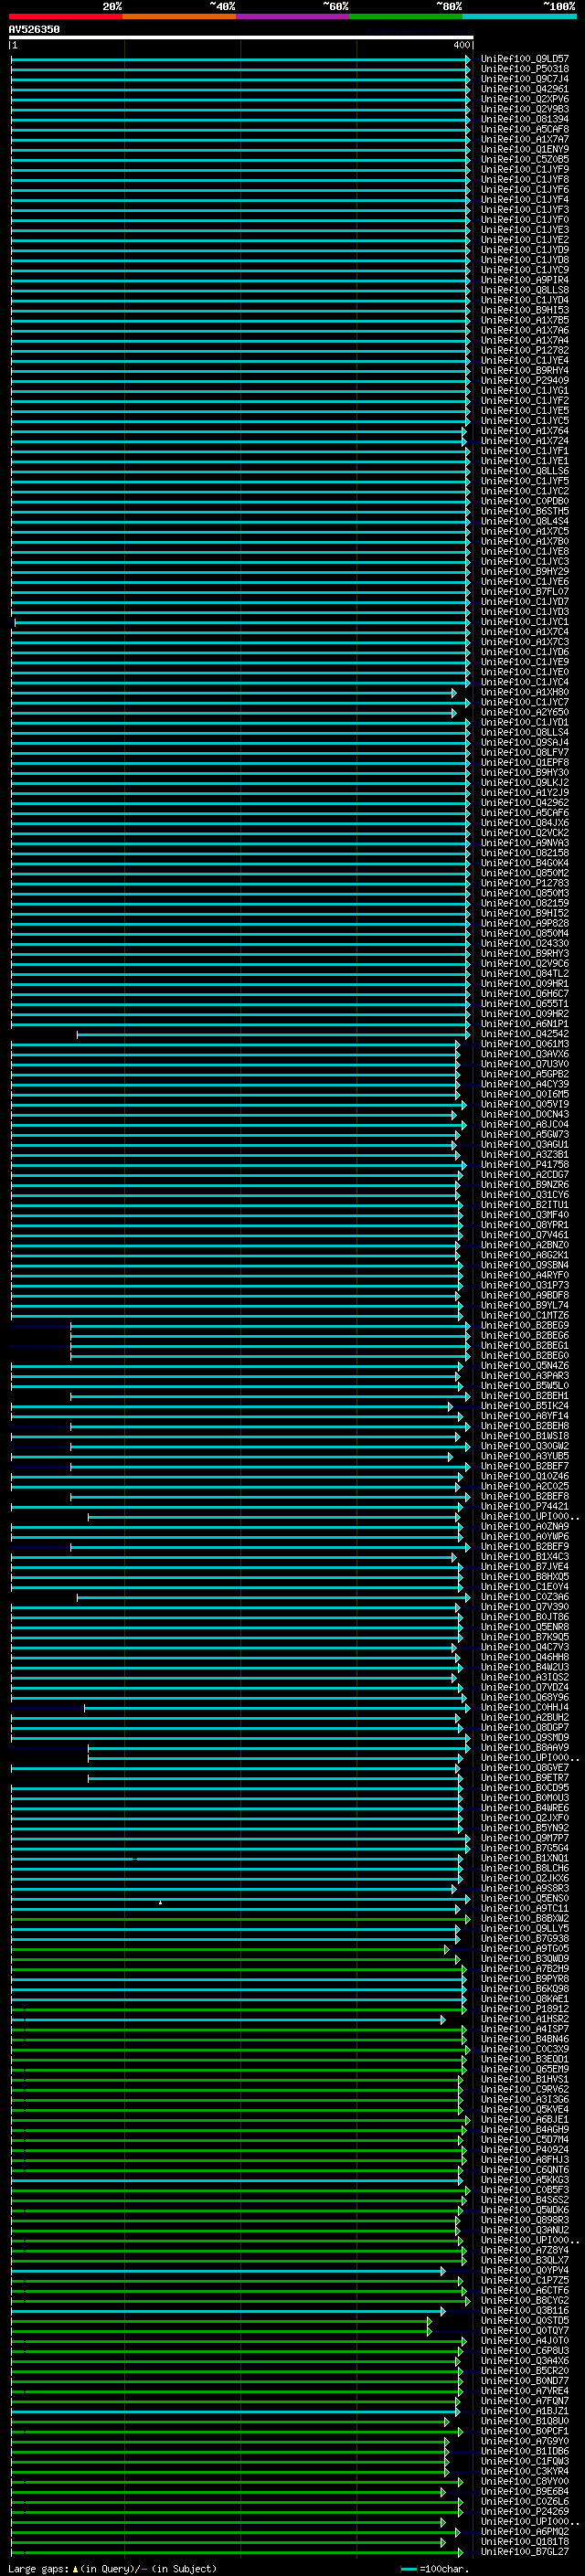The height and width of the screenshot is (2576, 585).
Task: Select the query name AV526350
Action: pos(34,30)
